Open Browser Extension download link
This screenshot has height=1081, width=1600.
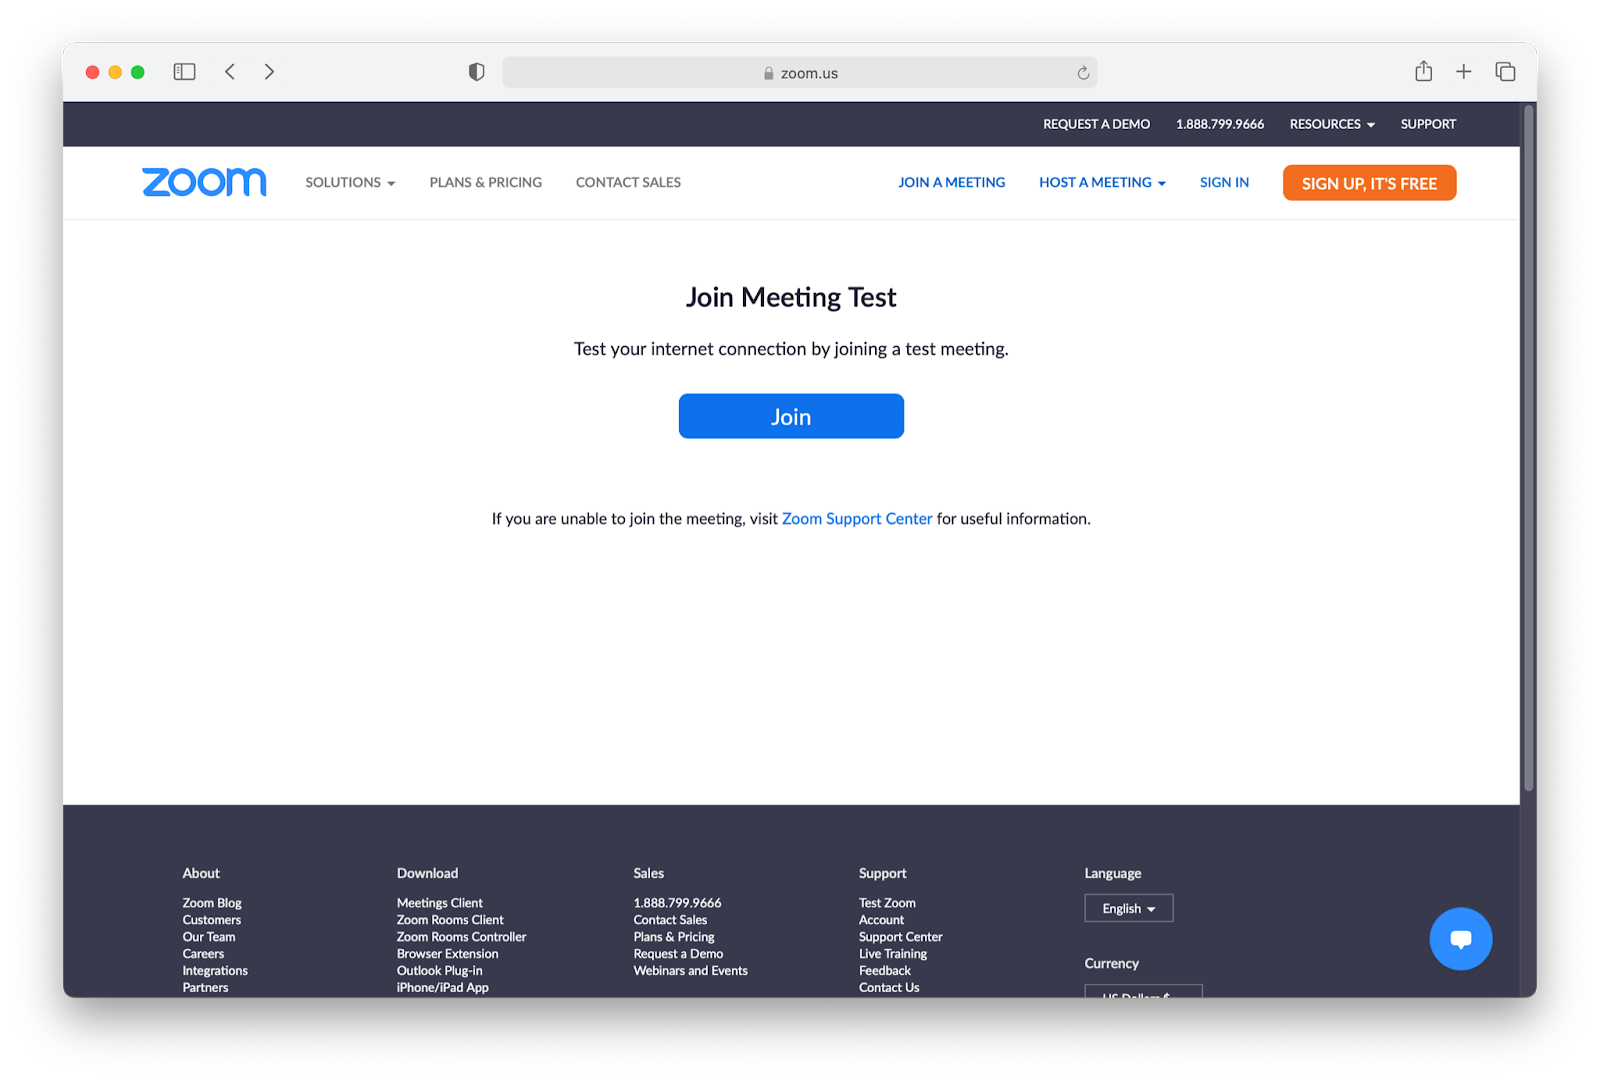(x=447, y=954)
